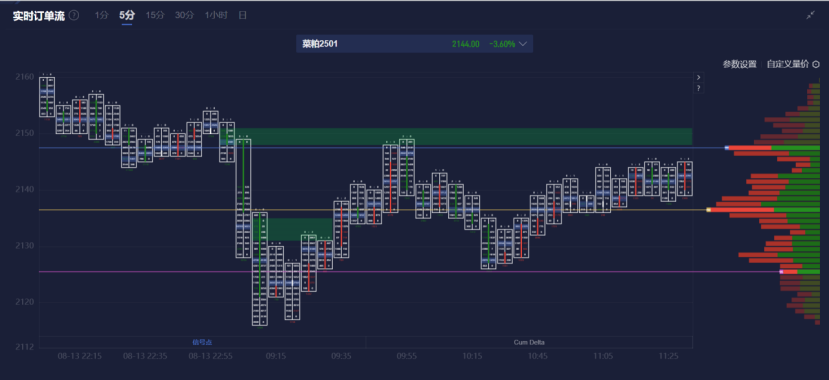Viewport: 829px width, 380px height.
Task: Click the 11:25 time axis label
Action: pos(669,357)
